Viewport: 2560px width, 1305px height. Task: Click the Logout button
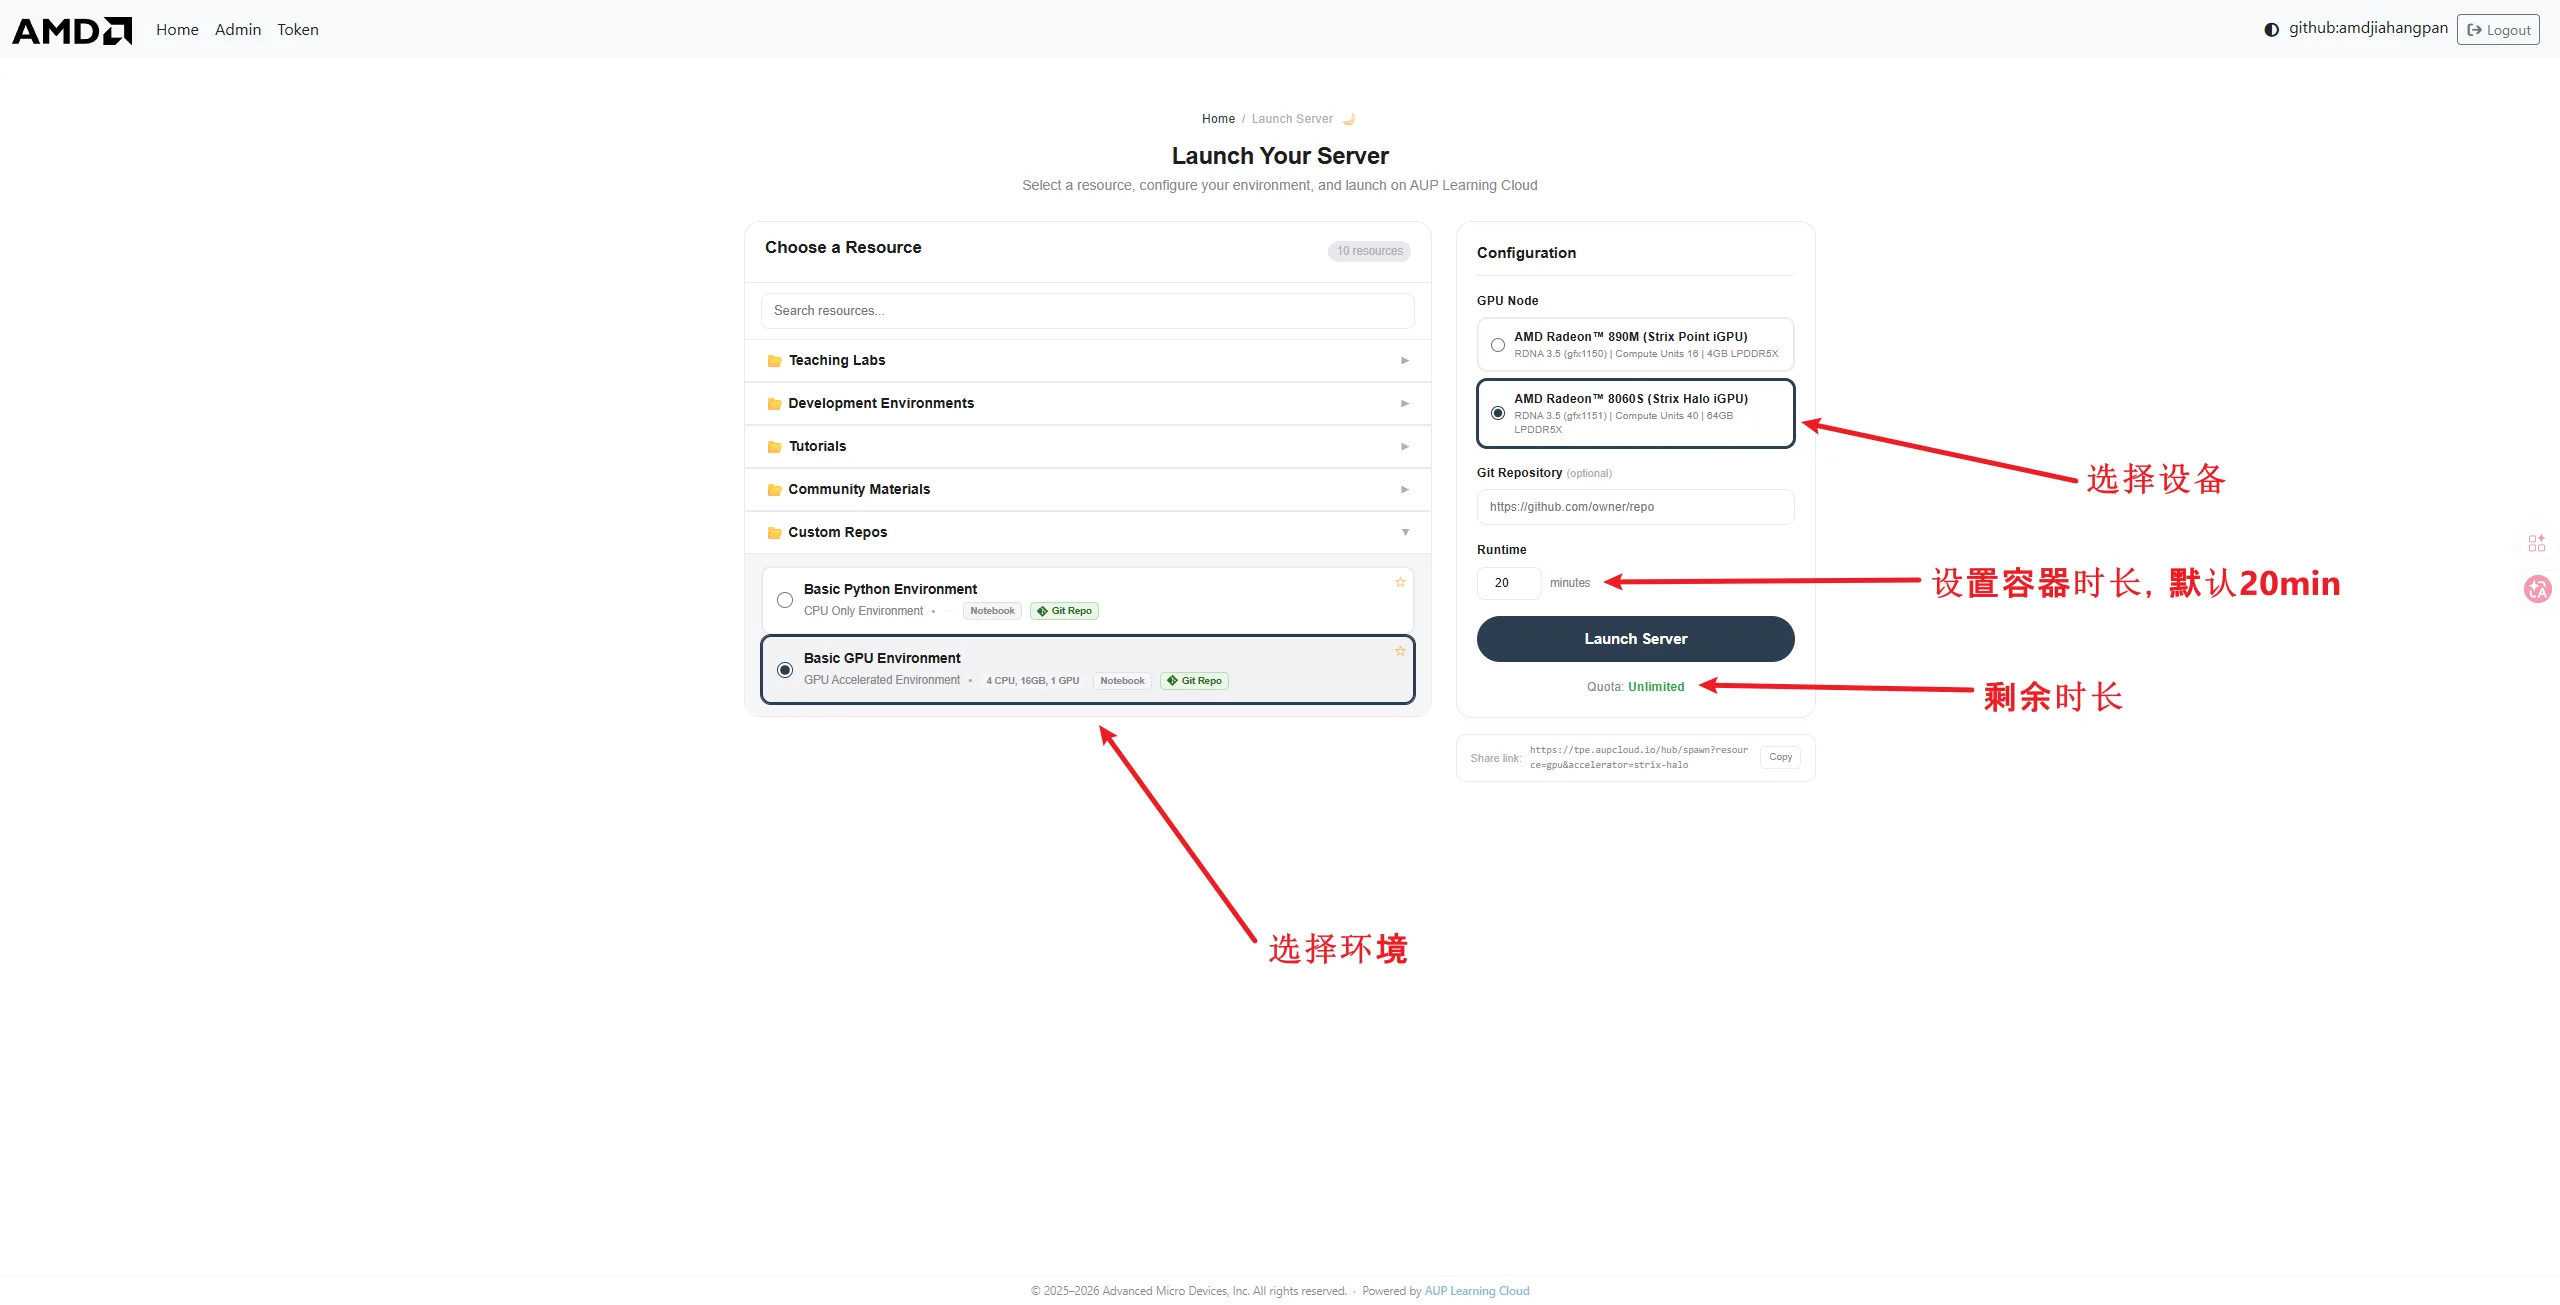(x=2498, y=30)
